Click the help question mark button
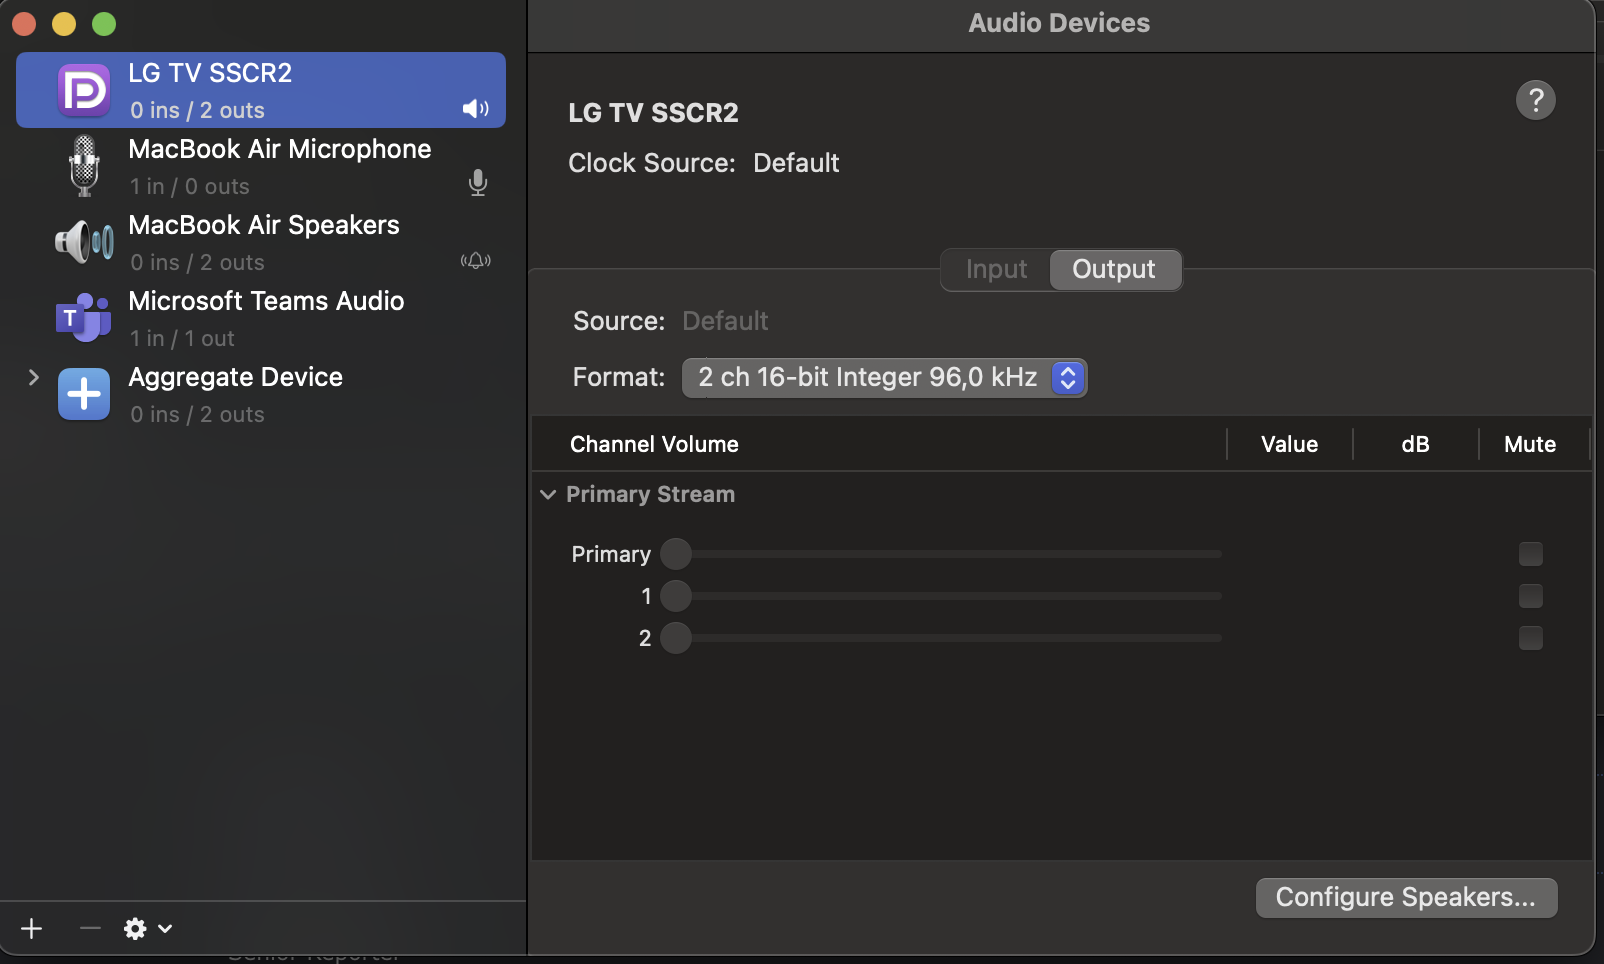 tap(1535, 100)
